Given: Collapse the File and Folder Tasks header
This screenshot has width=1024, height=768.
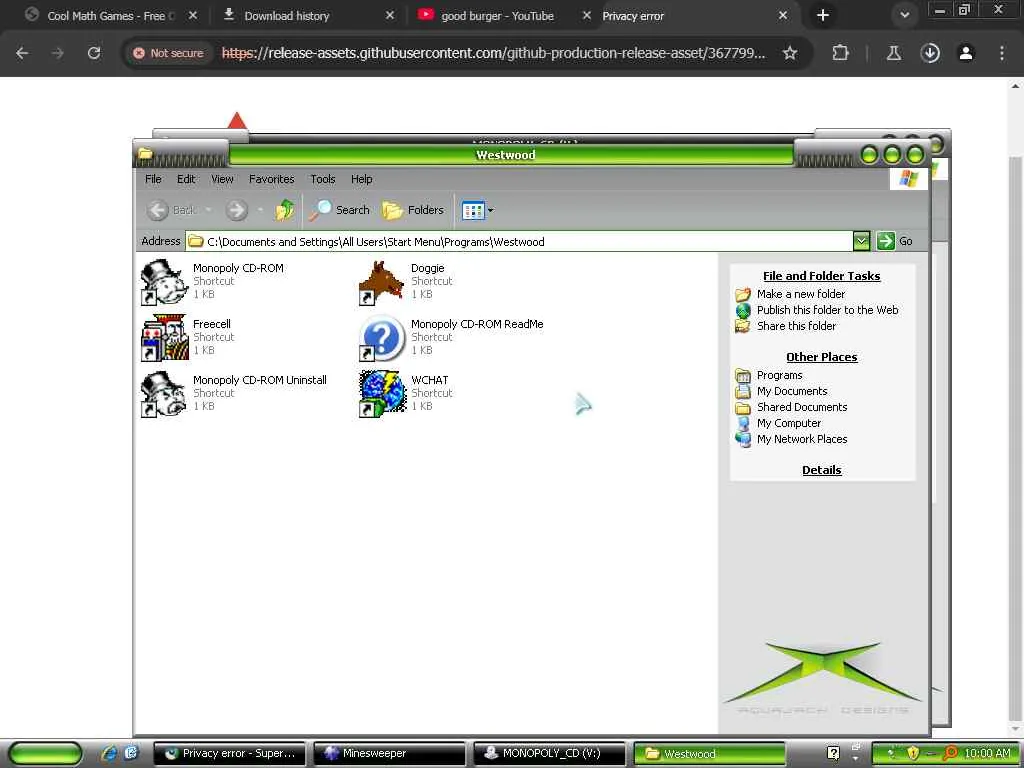Looking at the screenshot, I should click(822, 276).
